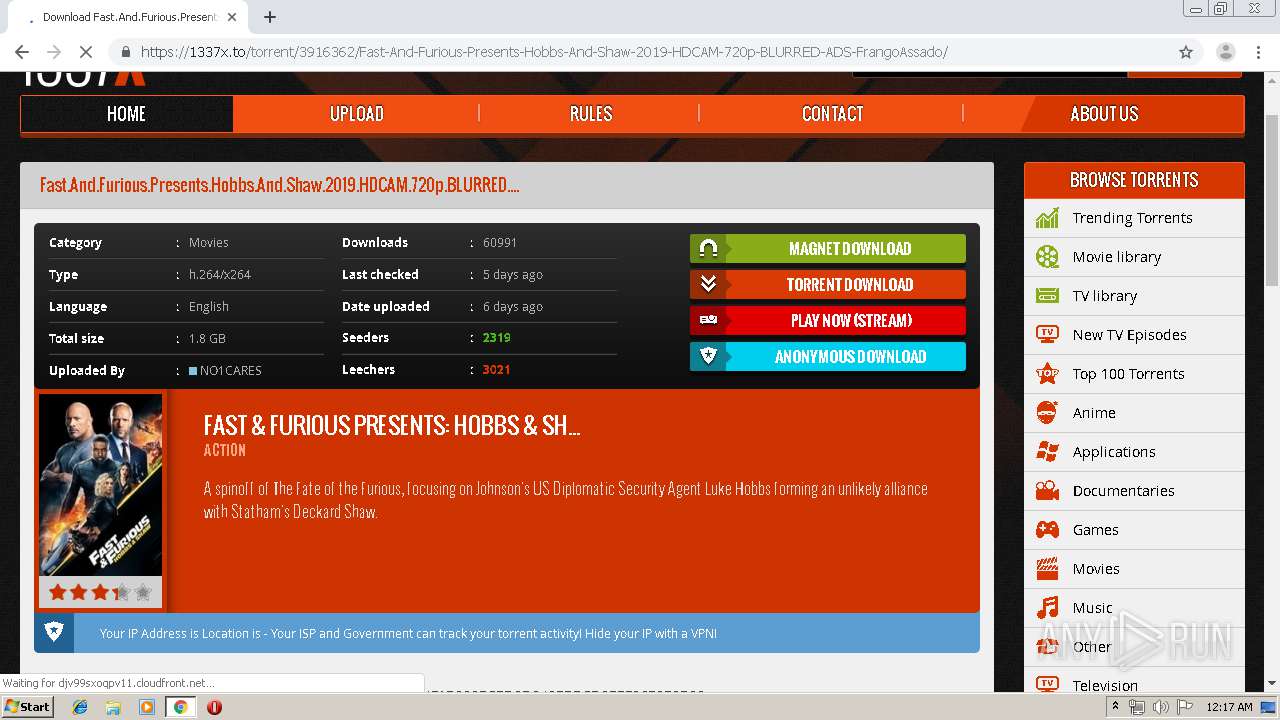
Task: Open the CONTACT nav tab
Action: coord(832,114)
